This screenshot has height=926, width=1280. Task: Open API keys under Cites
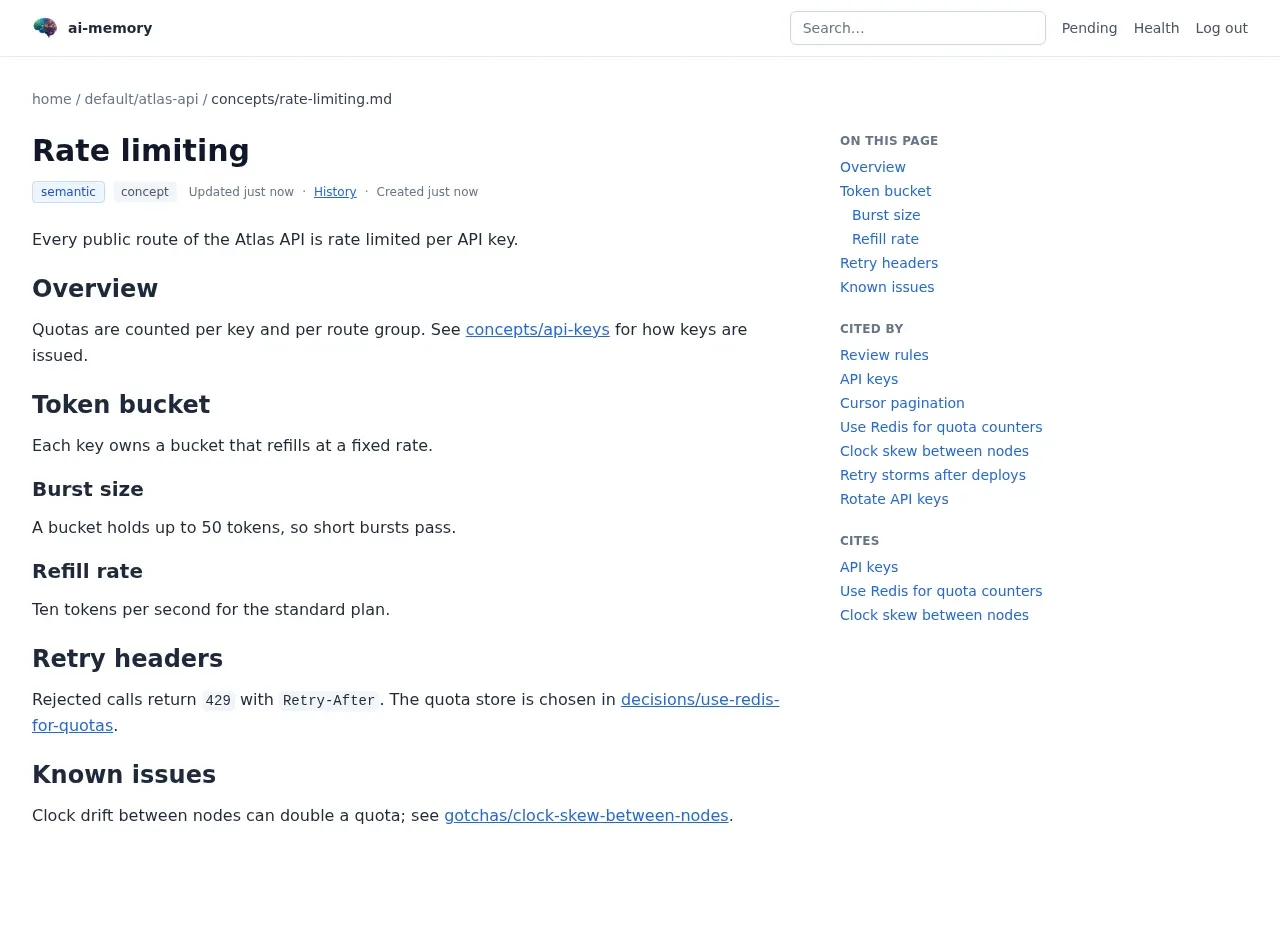(869, 567)
